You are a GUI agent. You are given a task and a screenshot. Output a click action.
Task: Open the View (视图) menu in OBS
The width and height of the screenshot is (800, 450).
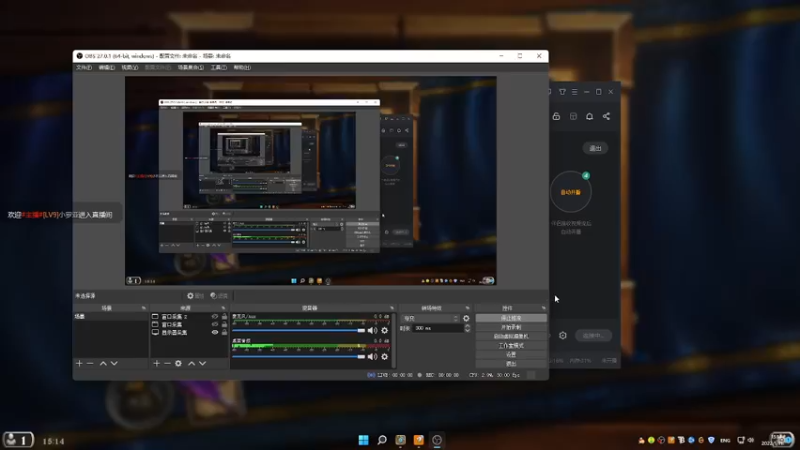tap(130, 67)
